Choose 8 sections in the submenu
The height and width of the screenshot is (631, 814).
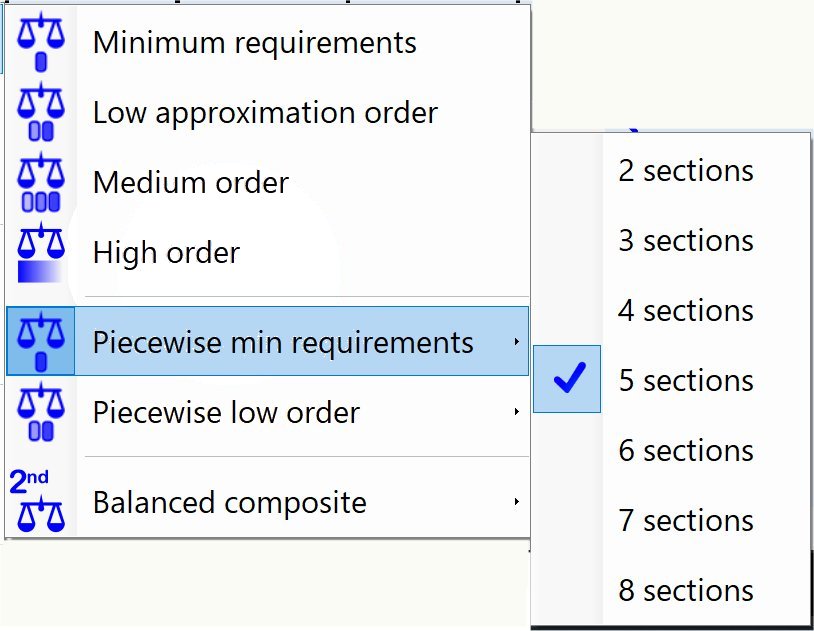coord(686,591)
